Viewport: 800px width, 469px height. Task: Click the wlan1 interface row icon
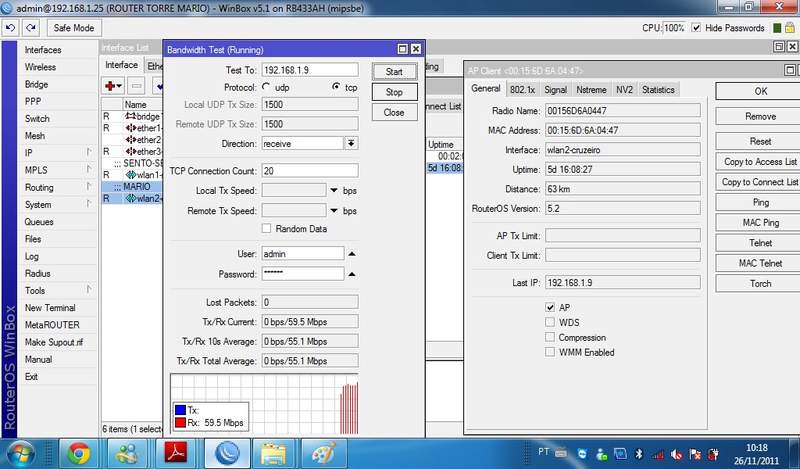tap(131, 175)
